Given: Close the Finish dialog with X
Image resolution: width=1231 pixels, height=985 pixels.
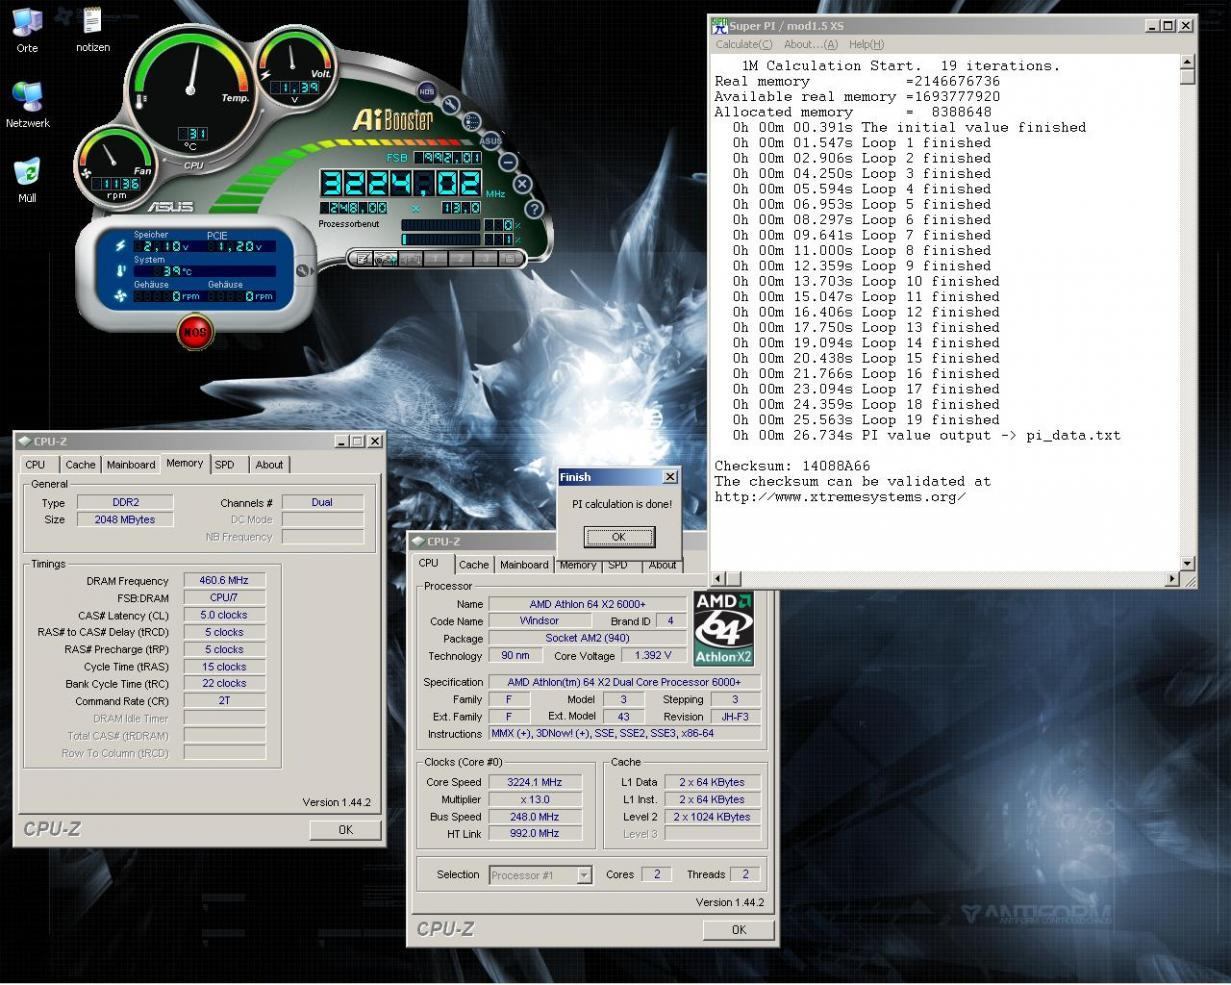Looking at the screenshot, I should pyautogui.click(x=670, y=477).
